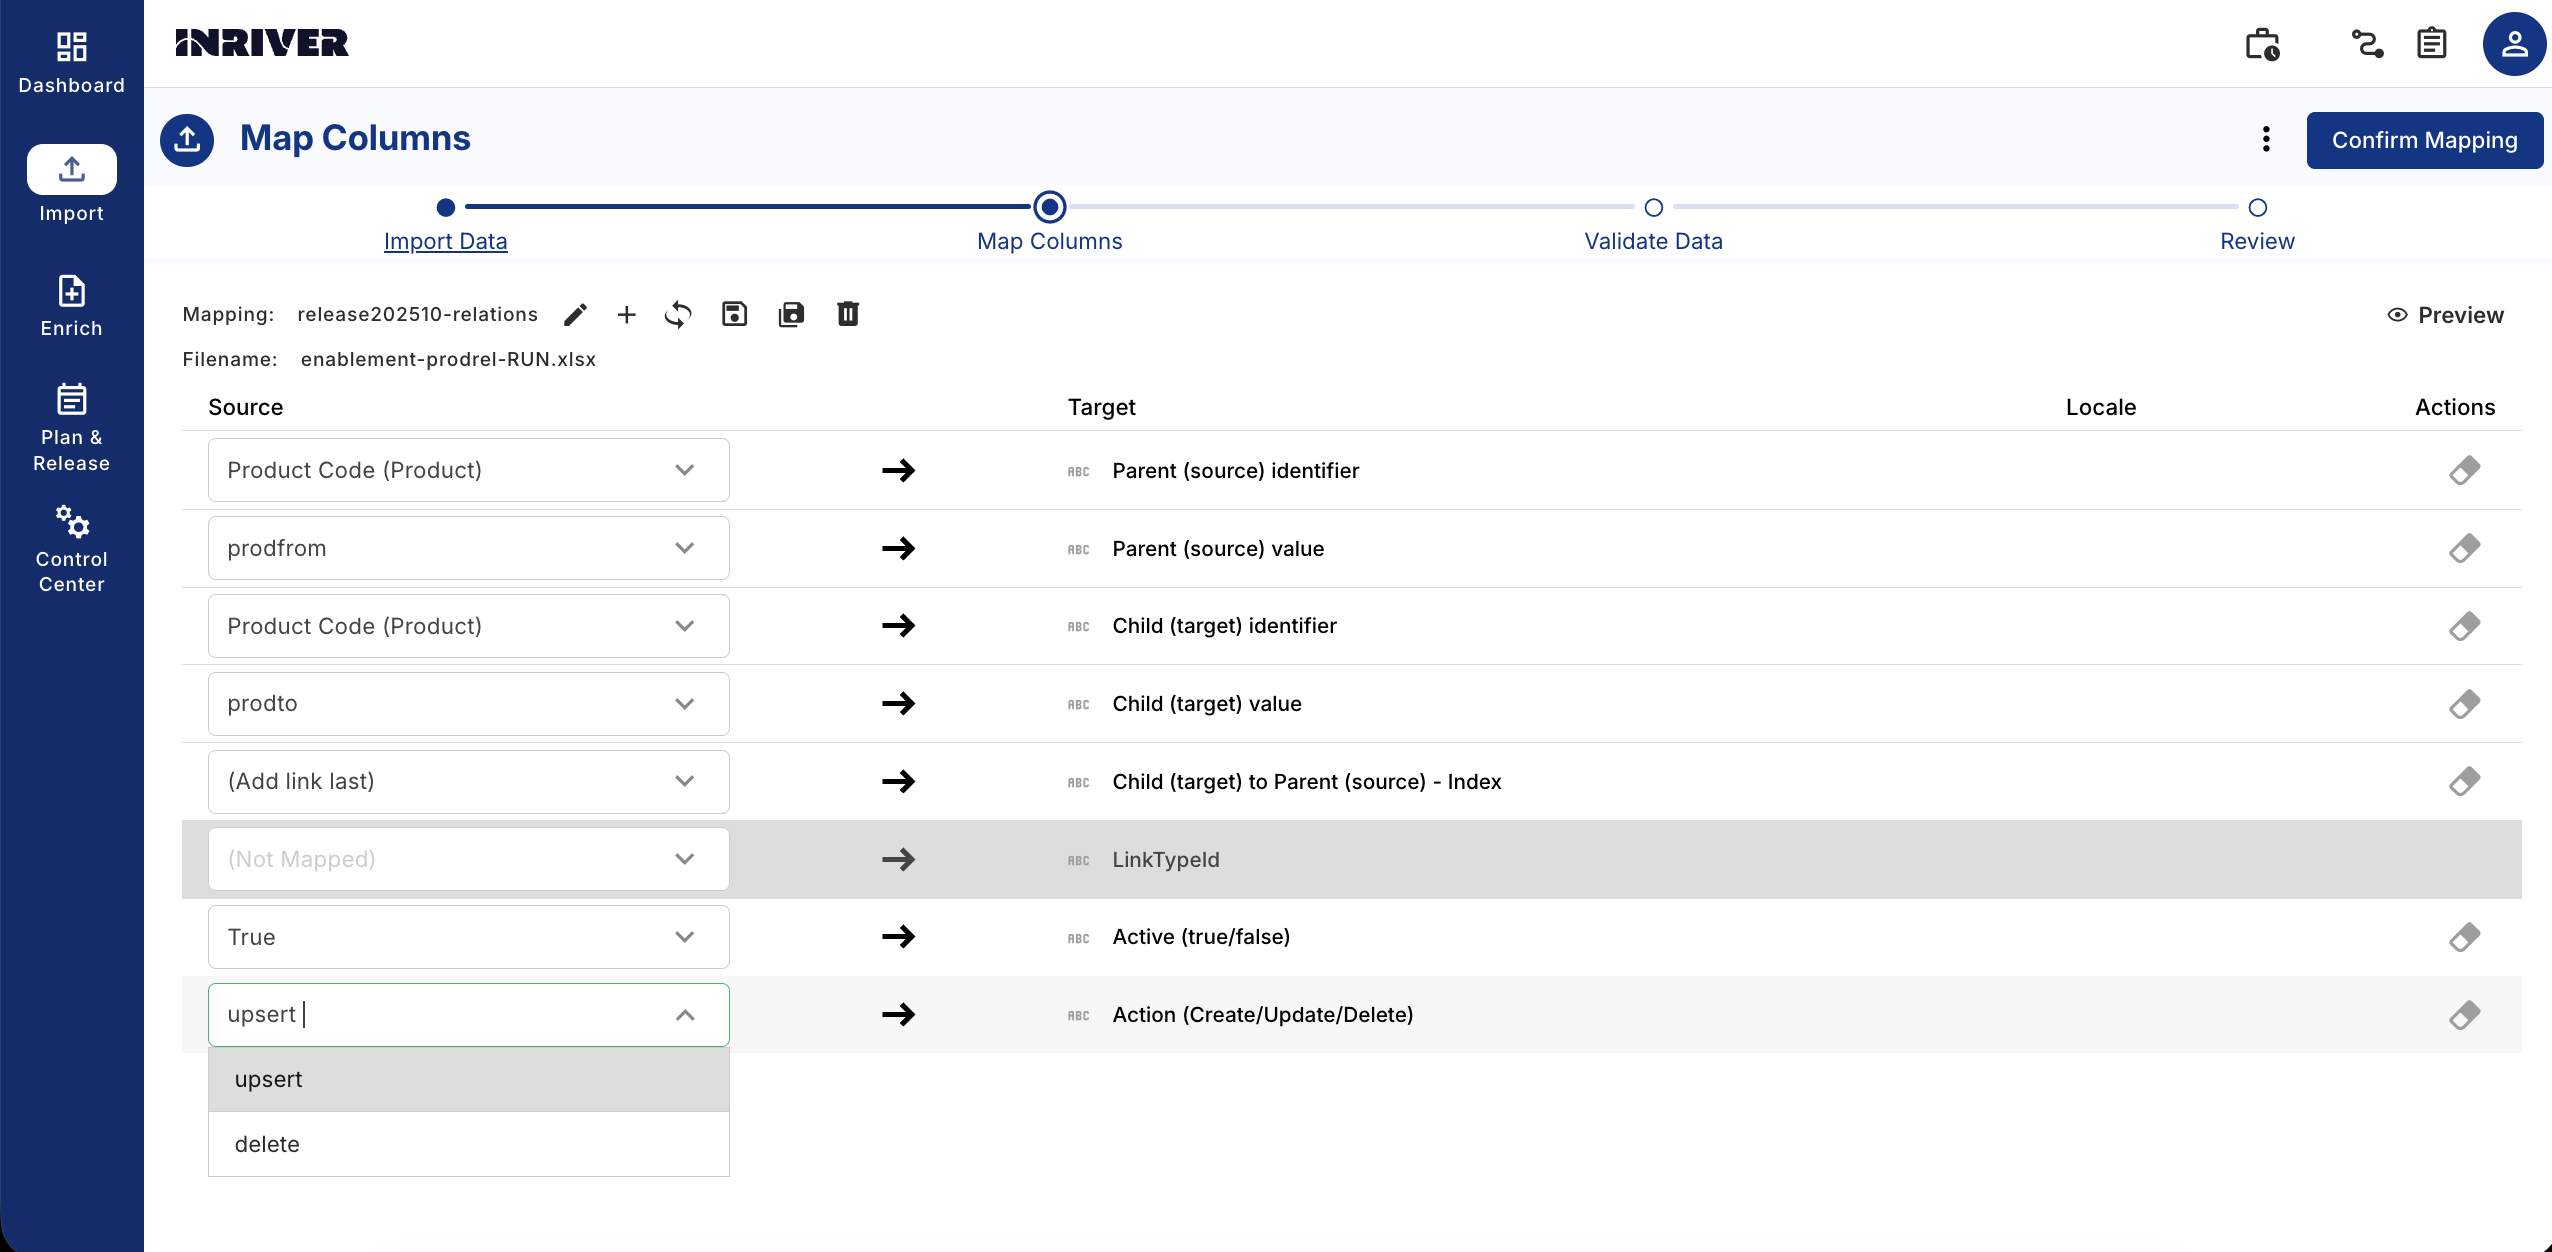This screenshot has width=2552, height=1252.
Task: Click the LinkTypeId target label
Action: tap(1165, 860)
